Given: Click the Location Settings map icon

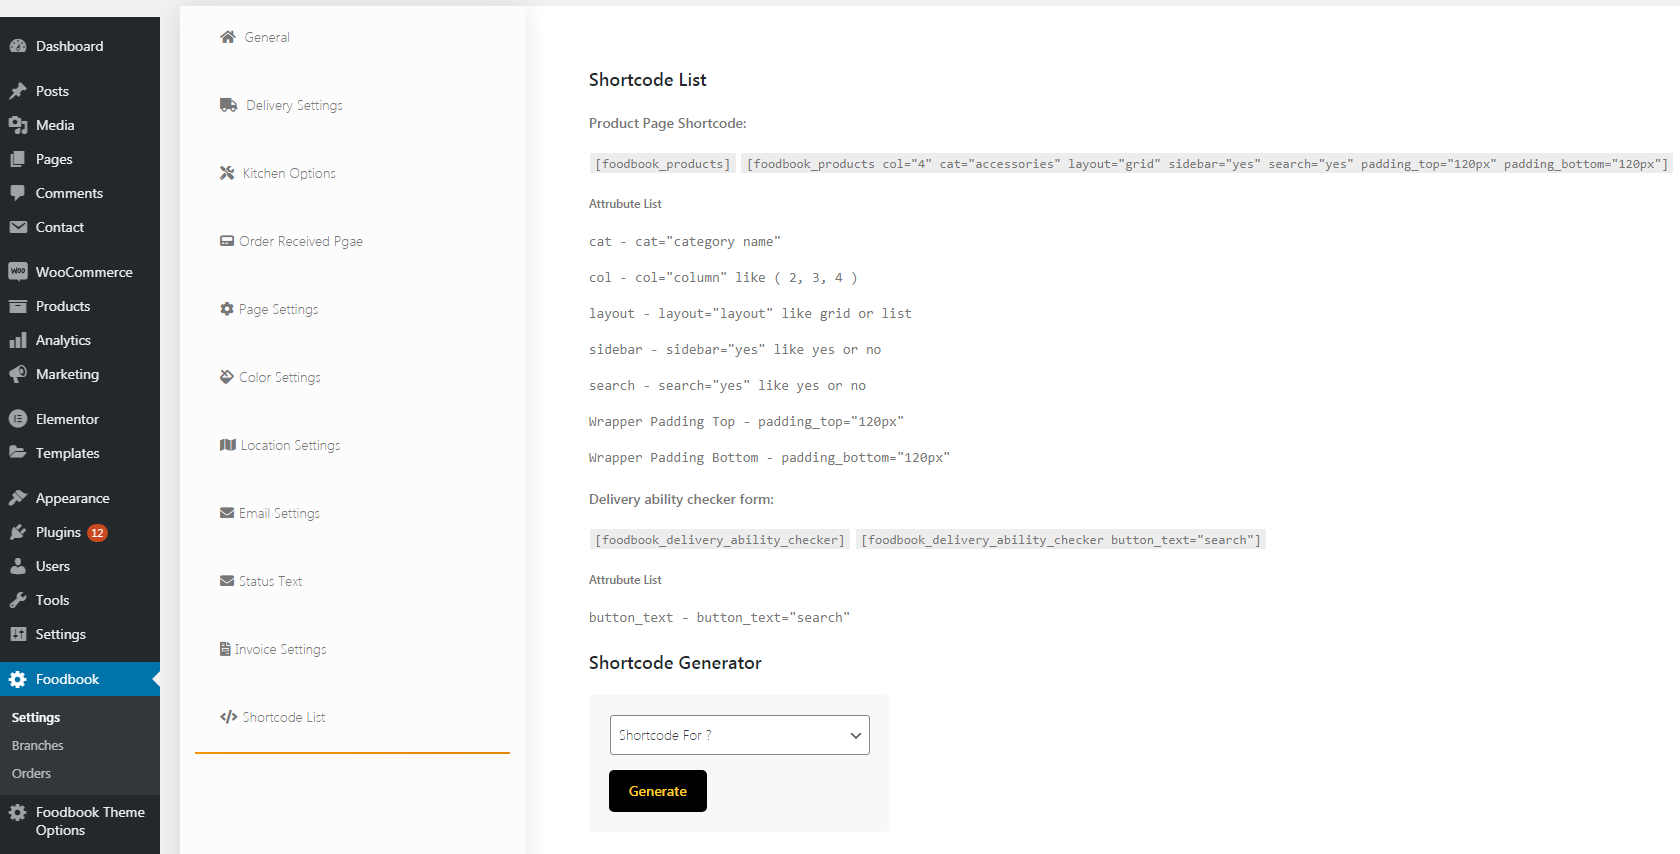Looking at the screenshot, I should [x=228, y=445].
